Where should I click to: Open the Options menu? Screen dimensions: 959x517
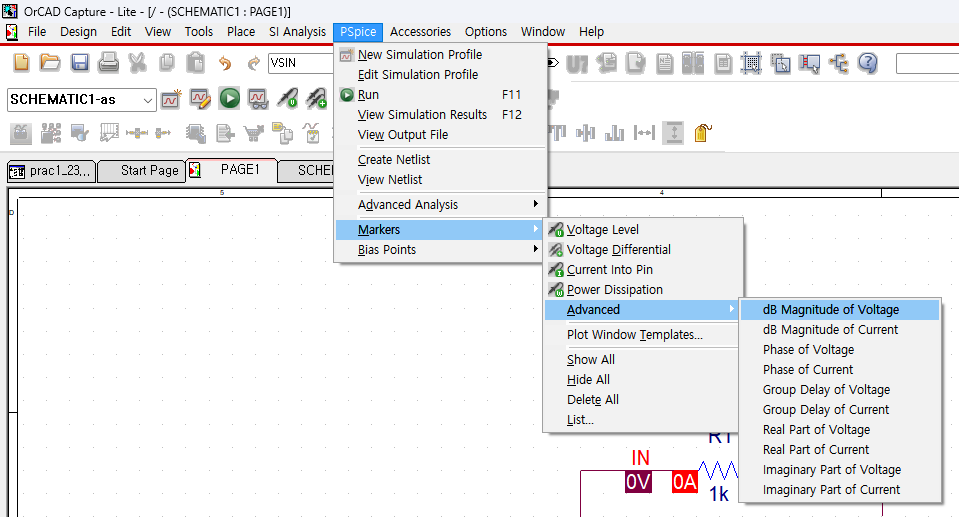click(x=486, y=32)
